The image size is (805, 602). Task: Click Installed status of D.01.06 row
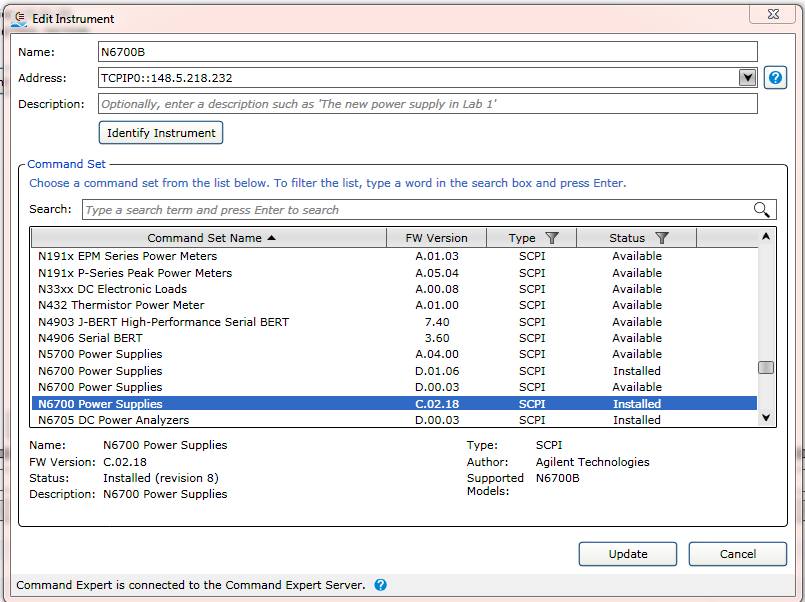pyautogui.click(x=637, y=371)
